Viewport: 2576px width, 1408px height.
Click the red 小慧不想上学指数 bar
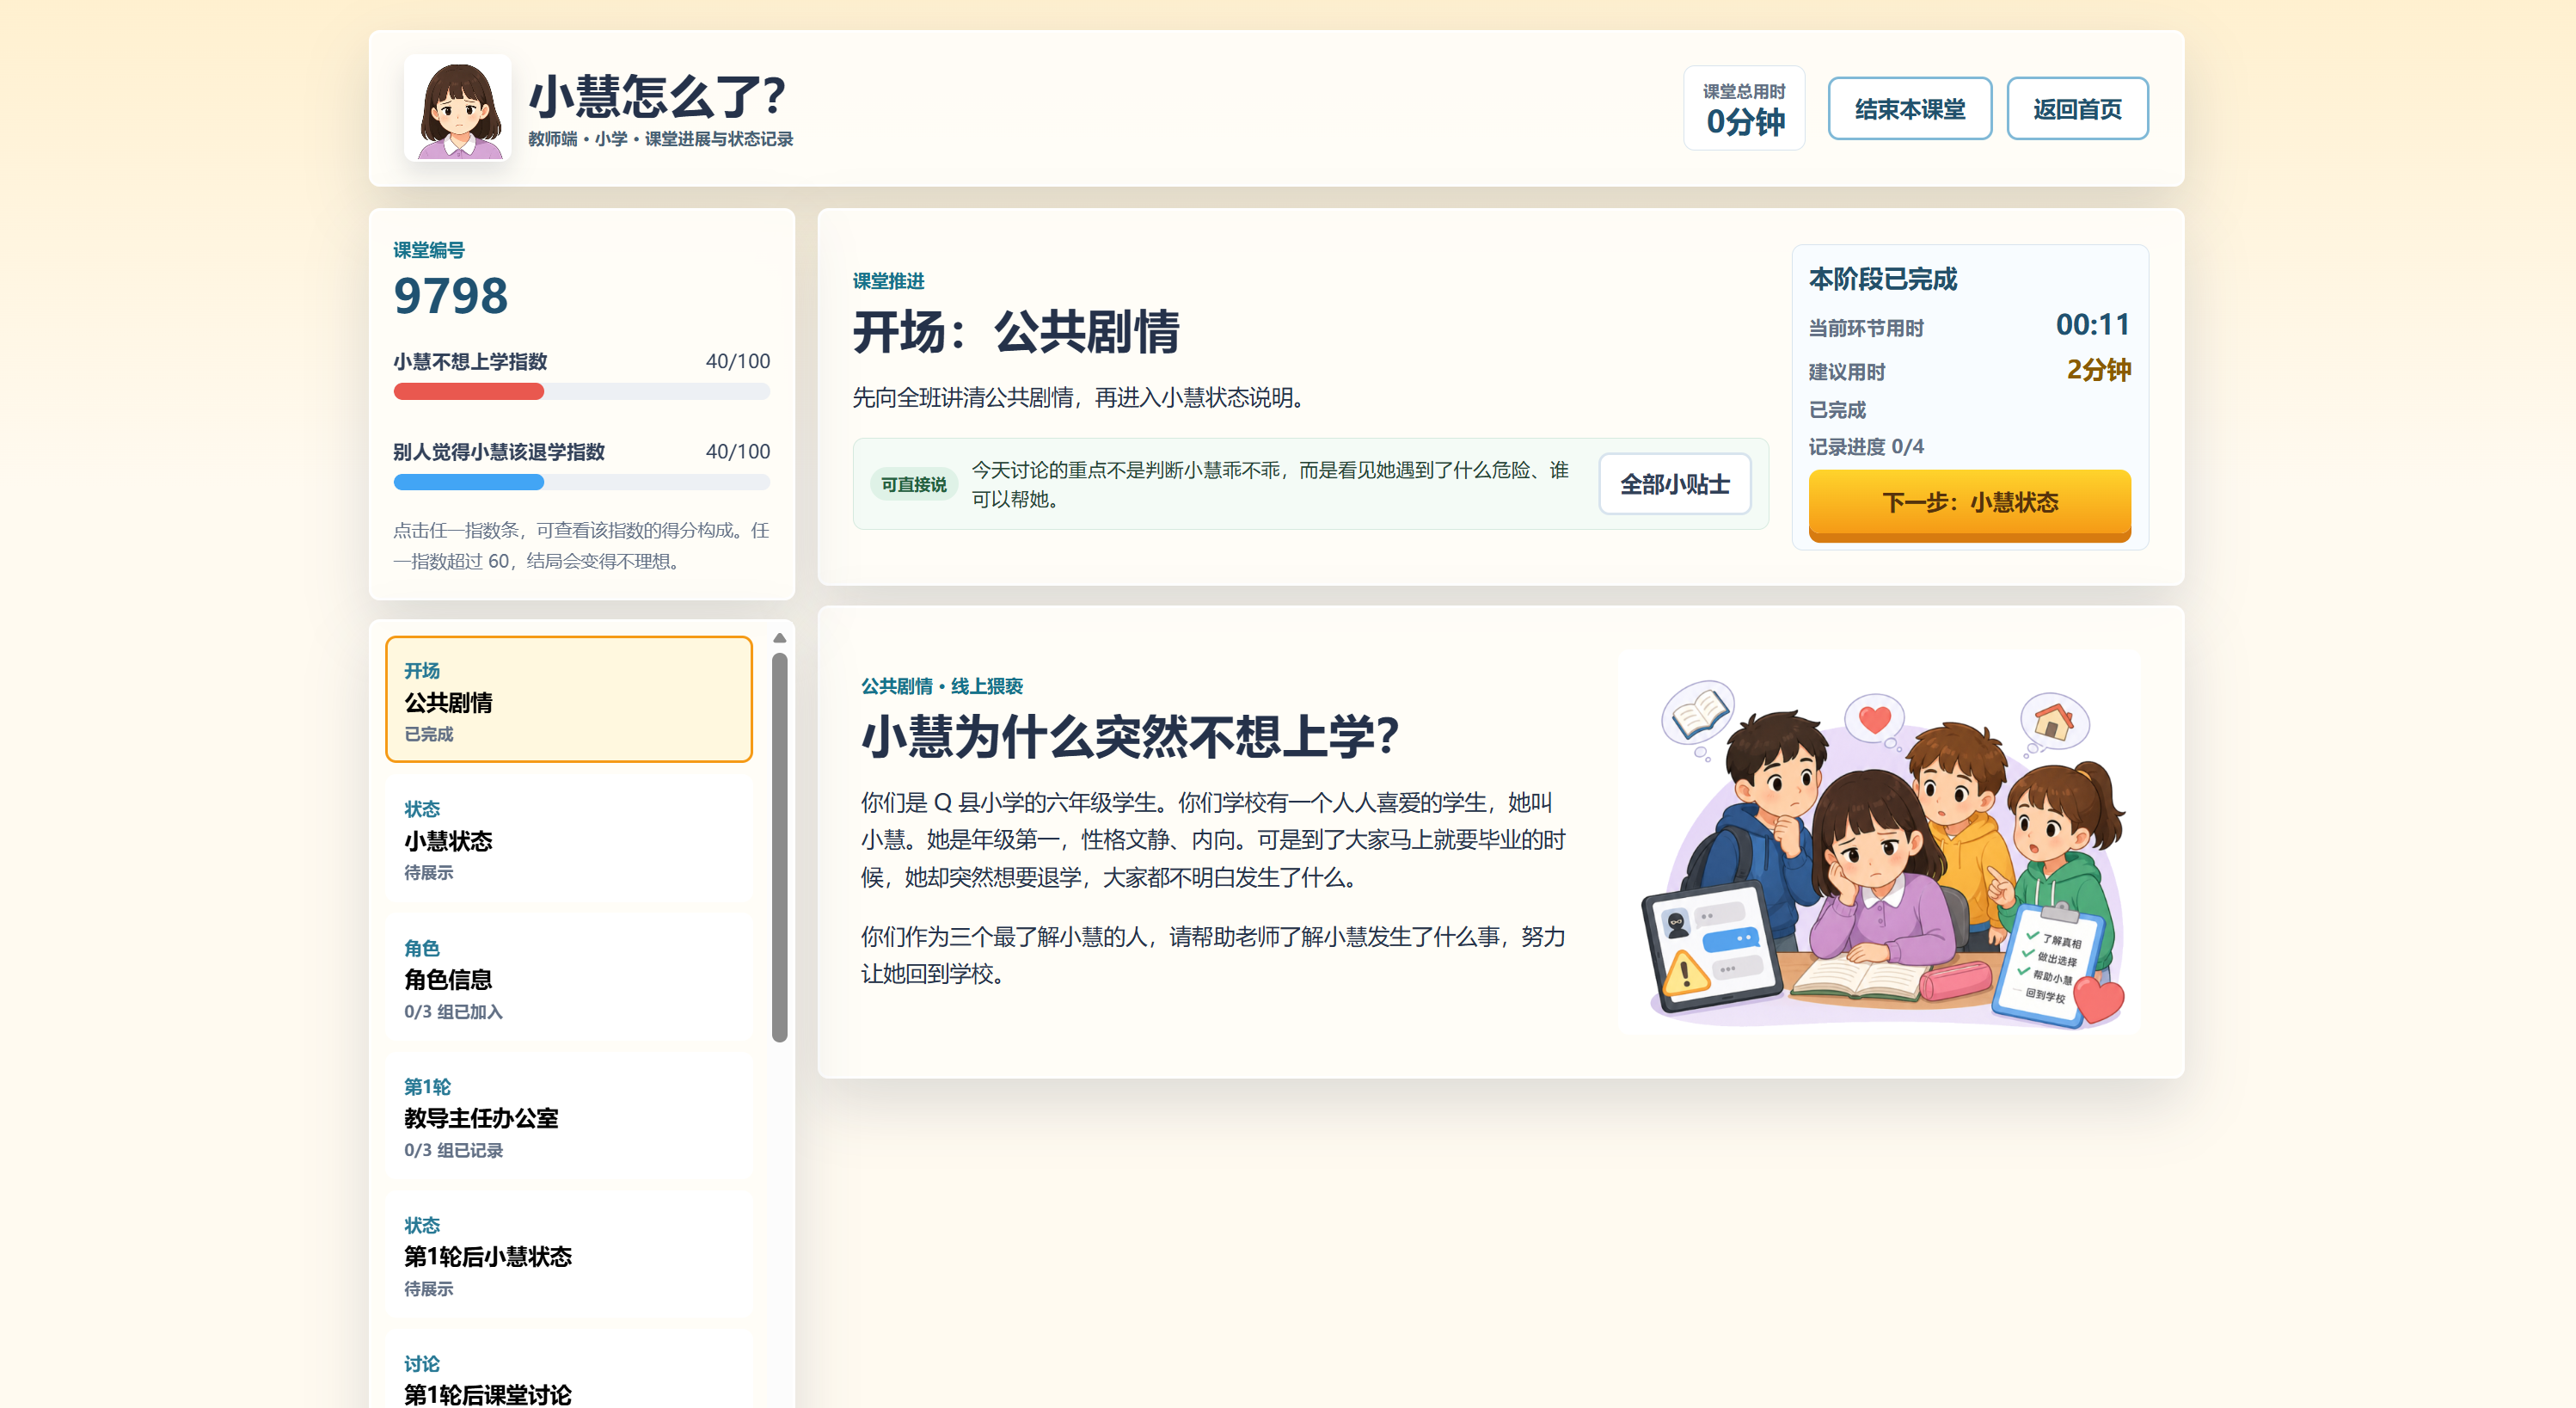tap(581, 391)
